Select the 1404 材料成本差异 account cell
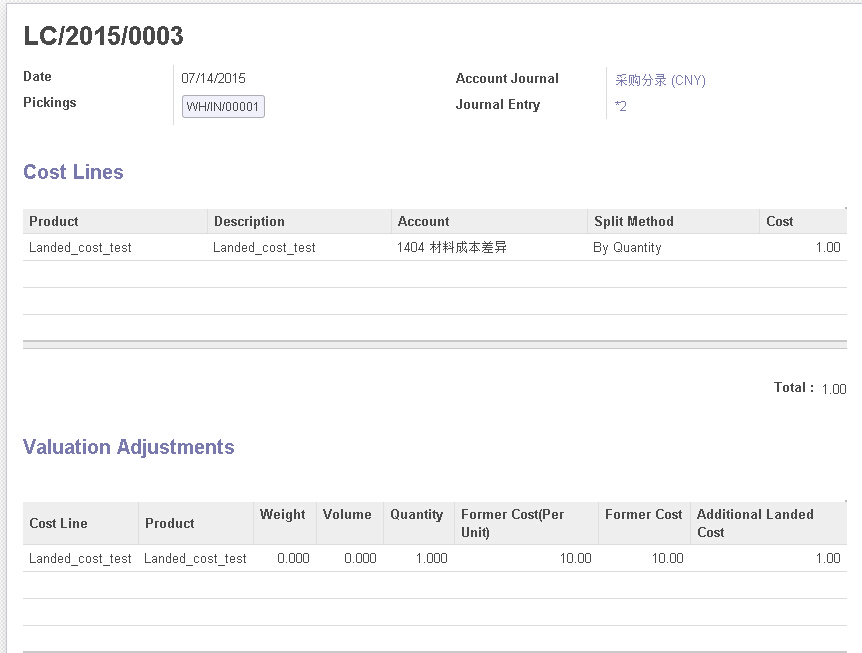The width and height of the screenshot is (862, 653). click(x=452, y=247)
